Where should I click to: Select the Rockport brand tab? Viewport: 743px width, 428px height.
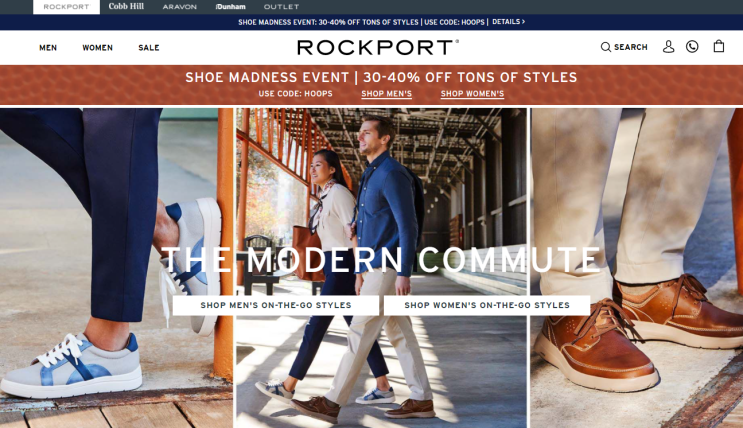[x=66, y=7]
